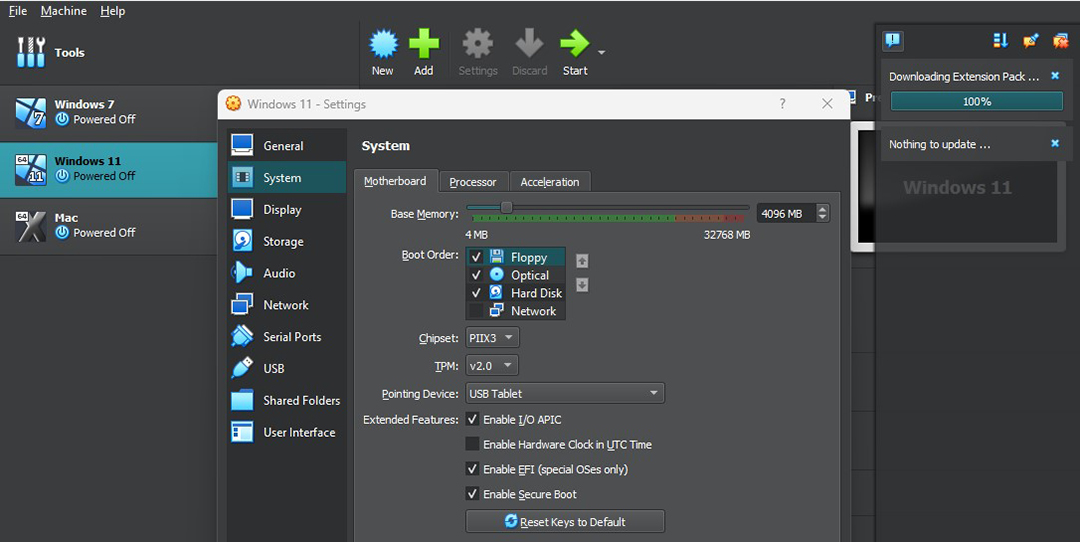This screenshot has width=1080, height=542.
Task: Disable the Enable Secure Boot checkbox
Action: click(472, 494)
